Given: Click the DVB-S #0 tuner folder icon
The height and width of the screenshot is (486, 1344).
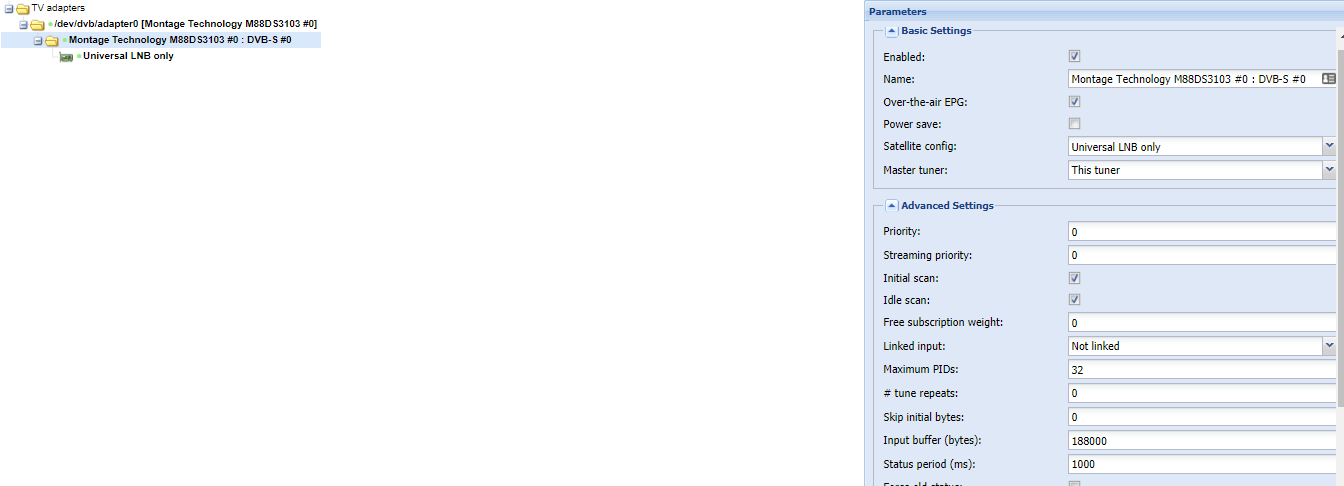Looking at the screenshot, I should [52, 41].
